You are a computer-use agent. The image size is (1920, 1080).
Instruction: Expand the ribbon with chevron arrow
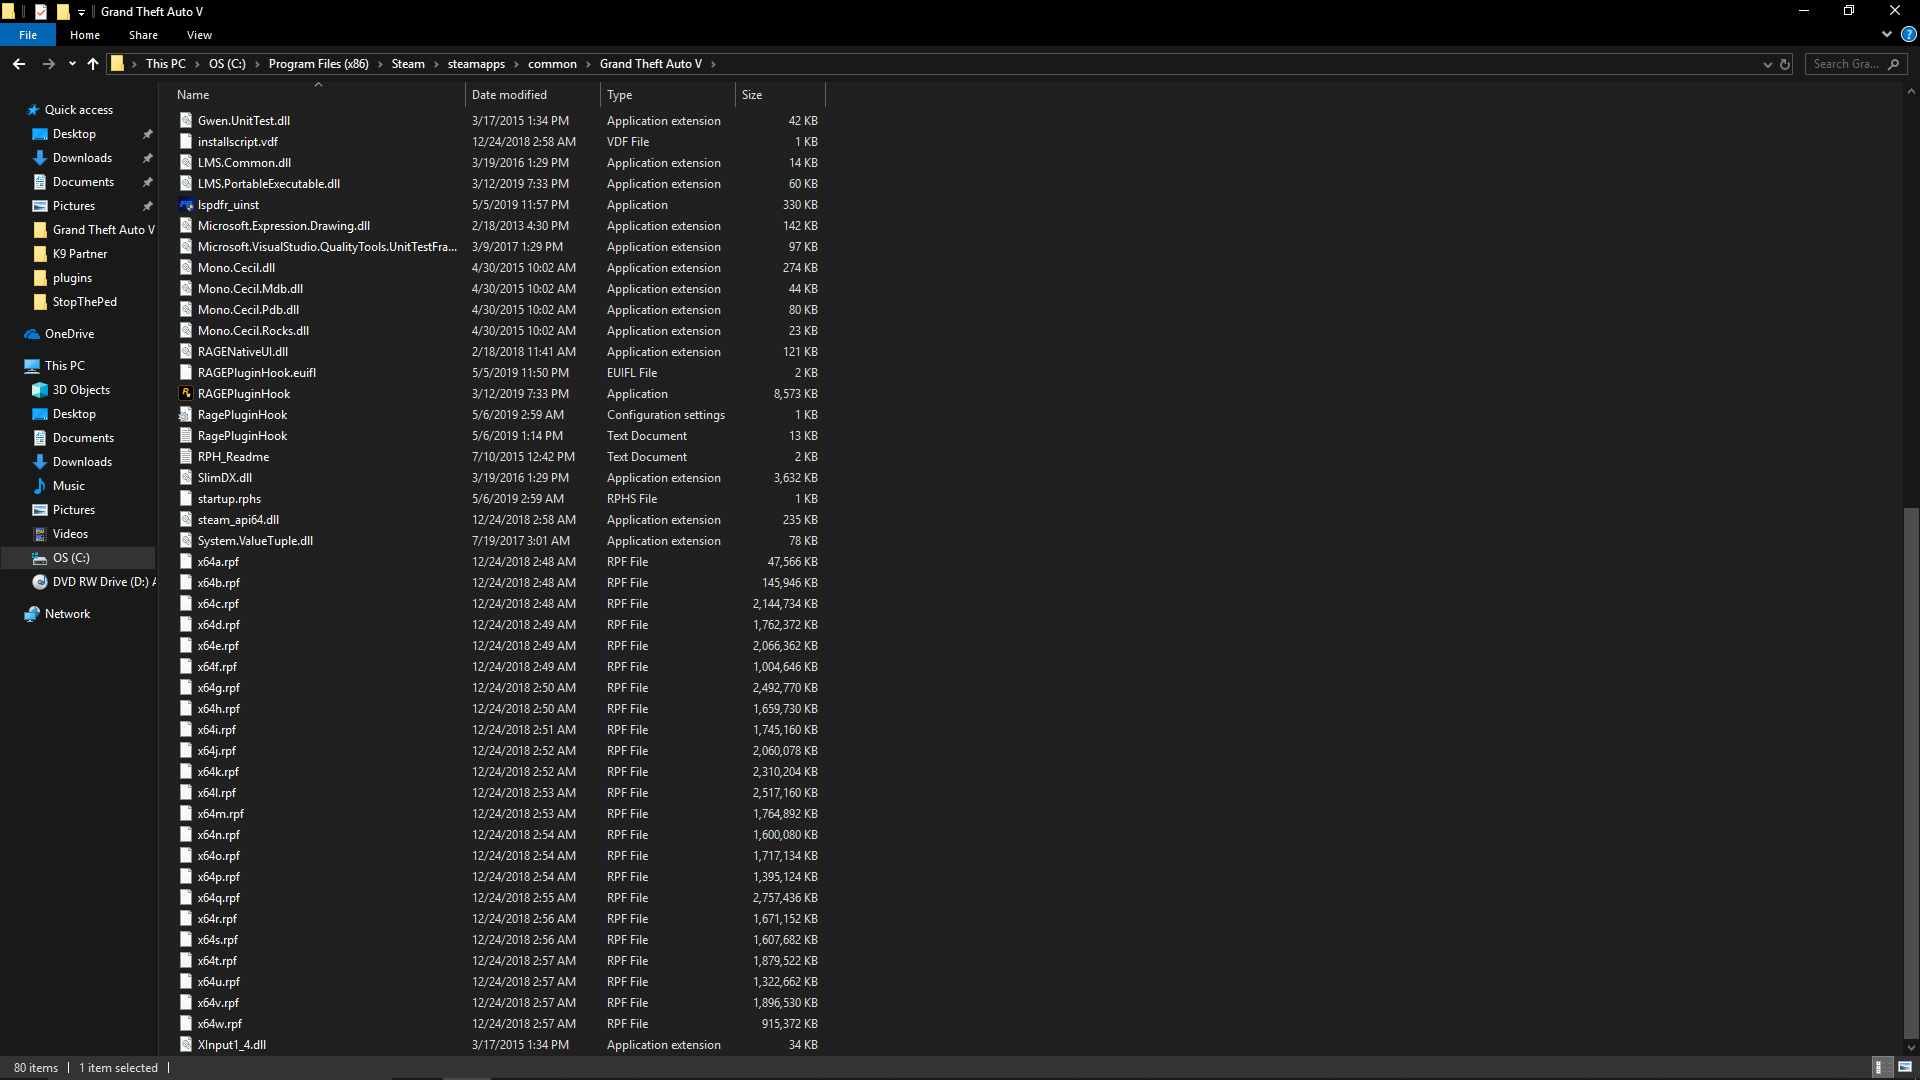click(x=1887, y=34)
